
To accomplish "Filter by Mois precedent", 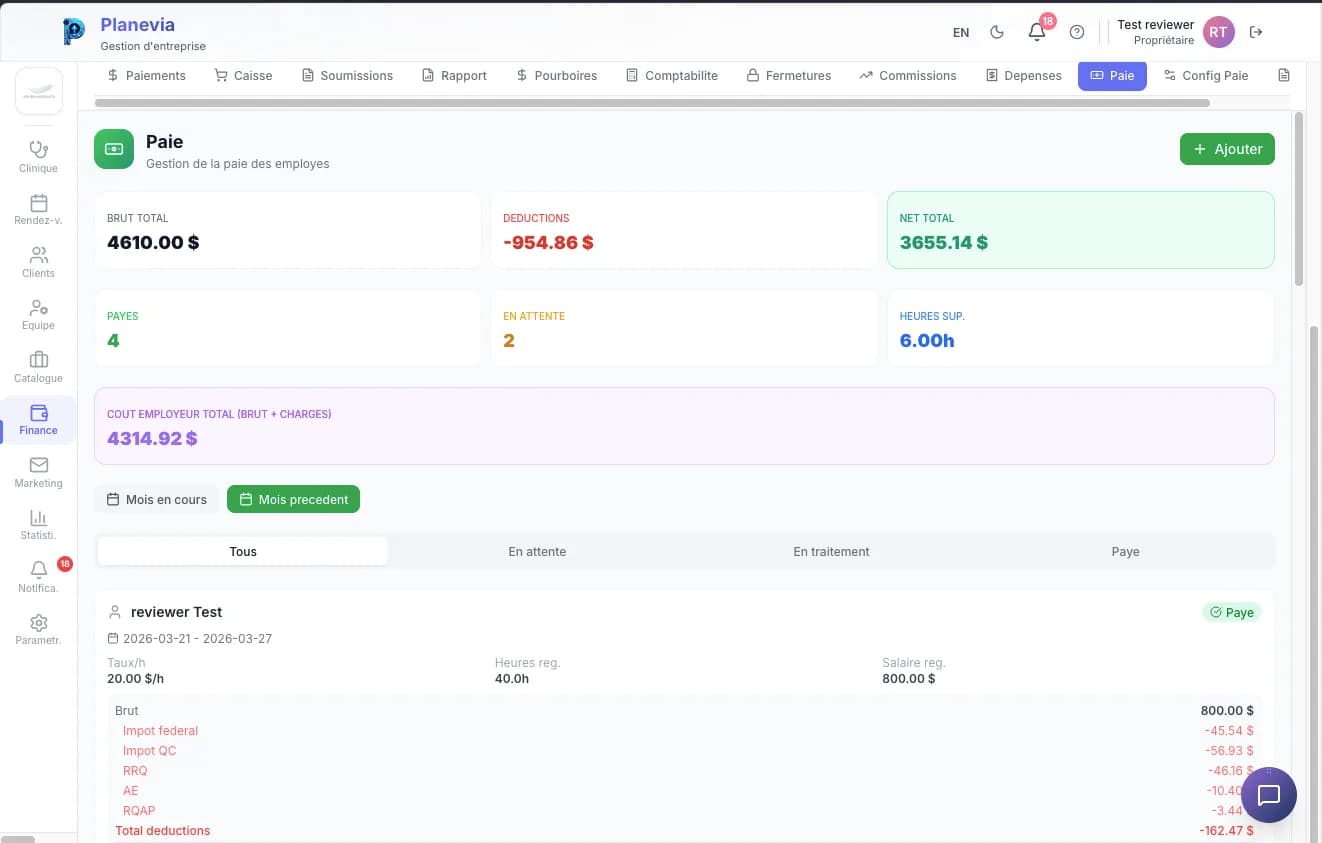I will tap(293, 499).
